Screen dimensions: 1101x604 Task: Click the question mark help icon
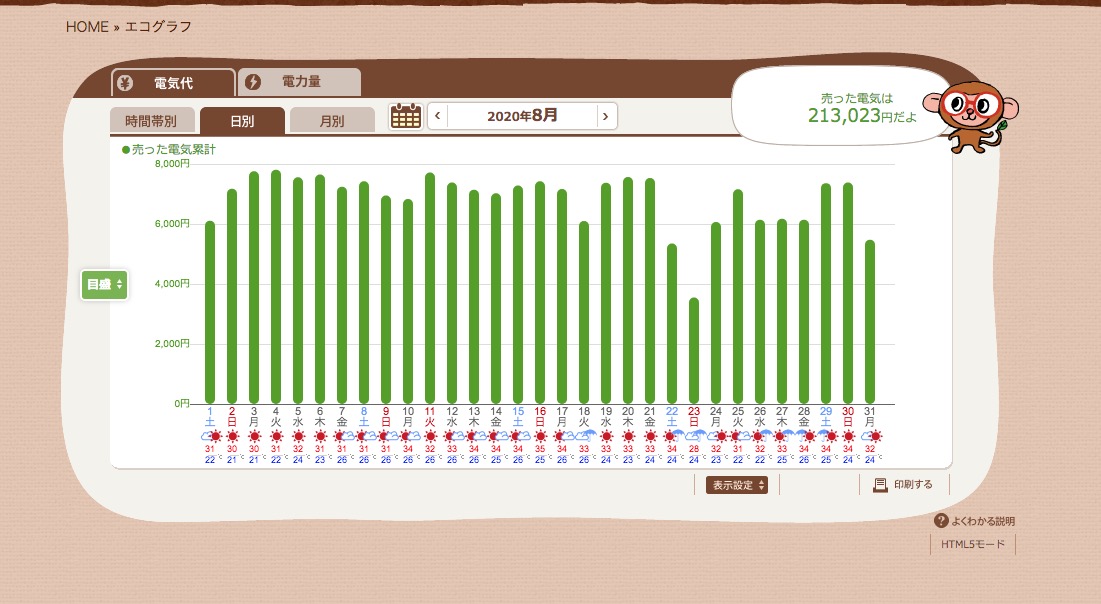tap(941, 520)
